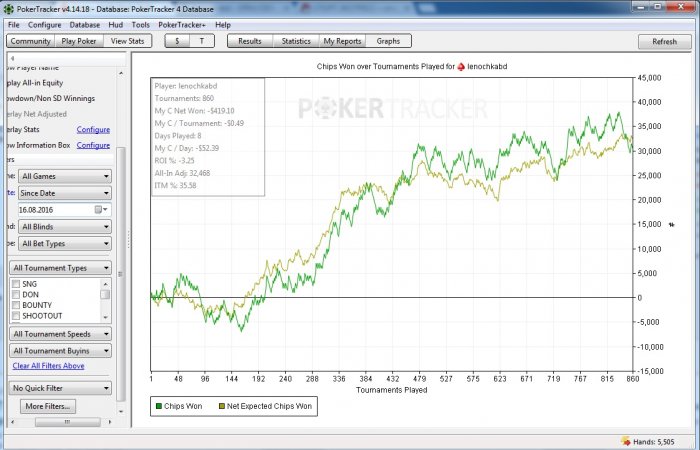Expand the All Bet Types dropdown
This screenshot has width=700, height=450.
65,244
